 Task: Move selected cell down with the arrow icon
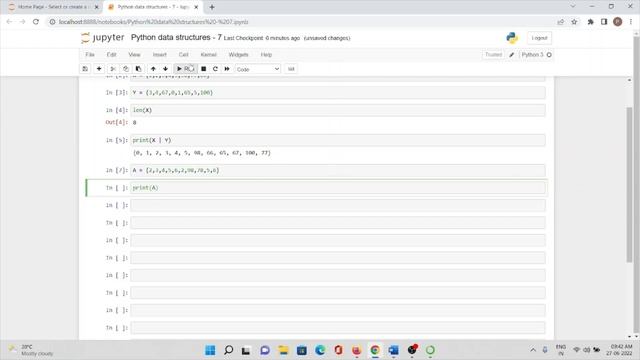165,69
